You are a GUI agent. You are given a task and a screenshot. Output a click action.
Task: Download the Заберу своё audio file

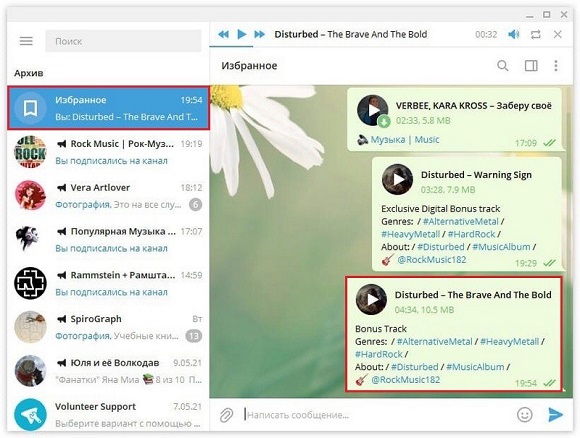384,121
